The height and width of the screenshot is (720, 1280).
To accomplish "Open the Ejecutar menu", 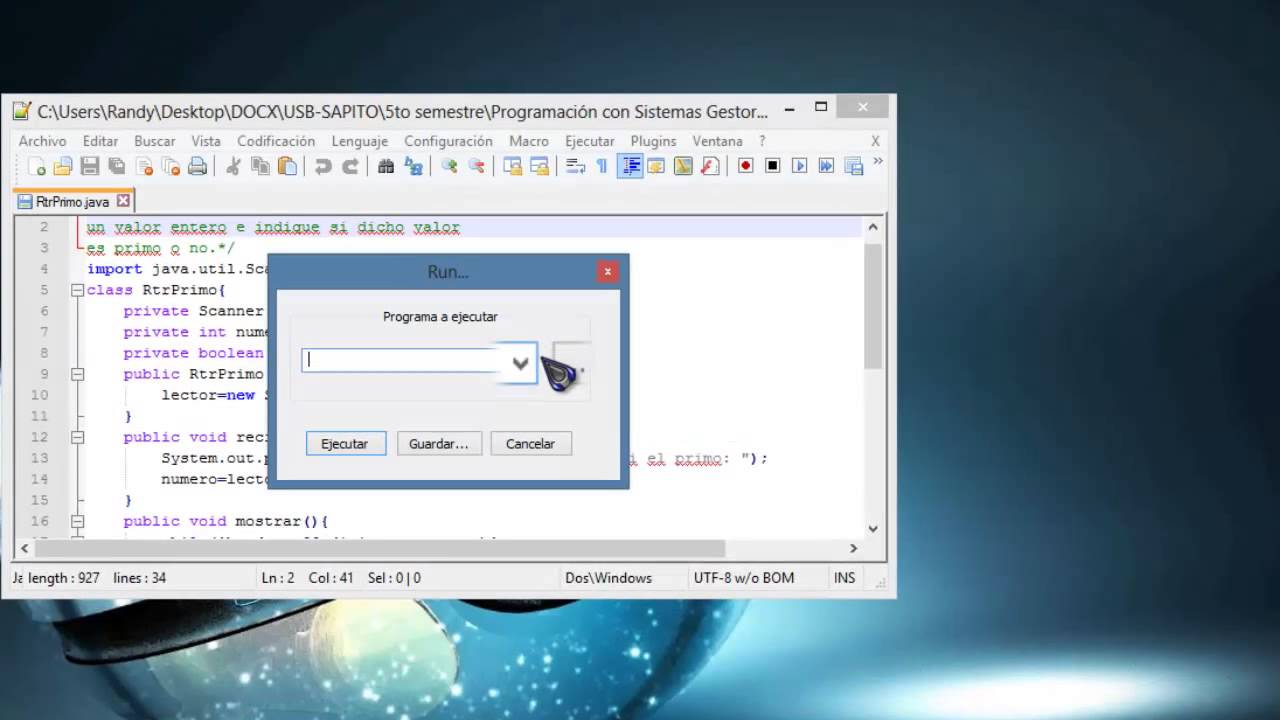I will (x=590, y=141).
